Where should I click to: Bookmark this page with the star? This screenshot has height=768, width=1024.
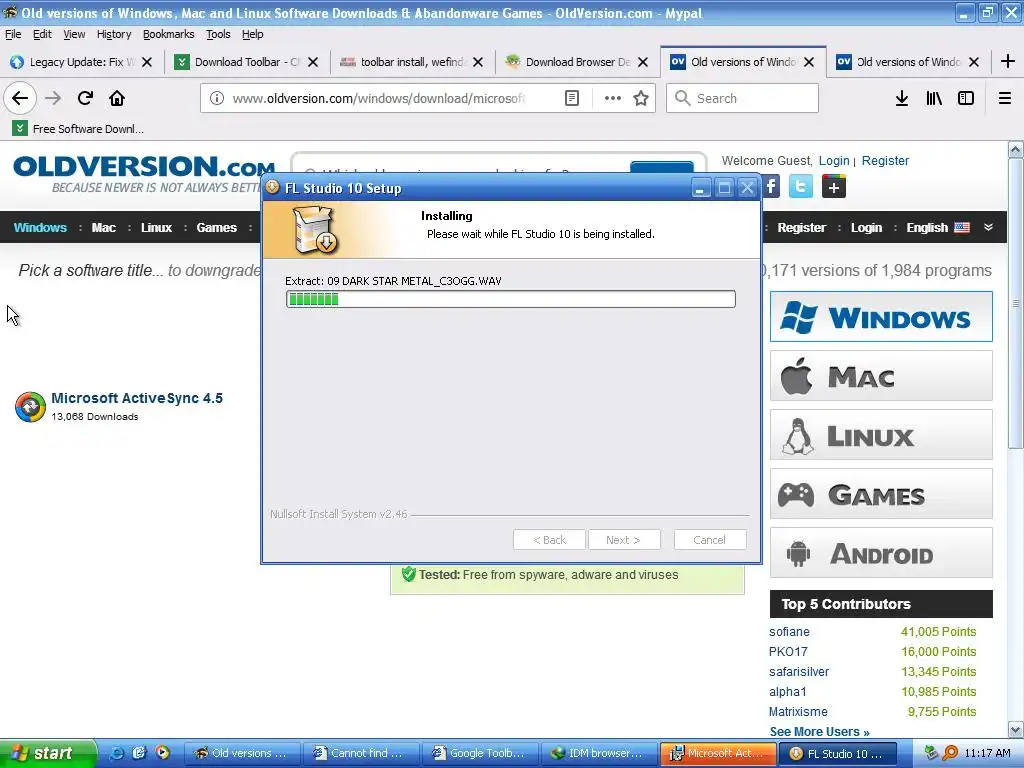[x=641, y=98]
